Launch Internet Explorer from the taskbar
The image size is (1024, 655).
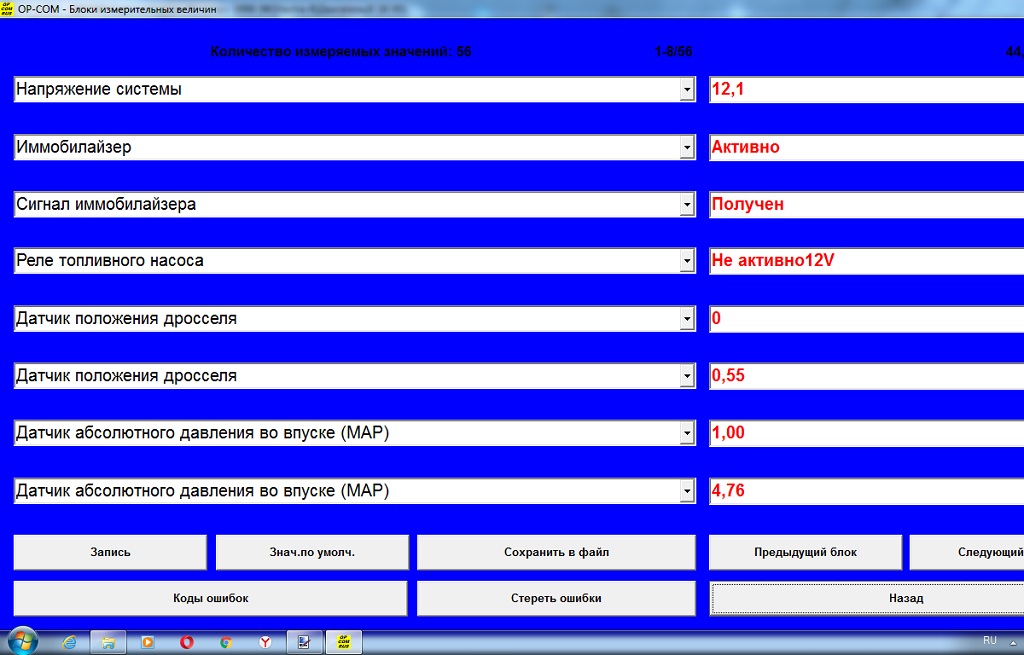pos(69,642)
